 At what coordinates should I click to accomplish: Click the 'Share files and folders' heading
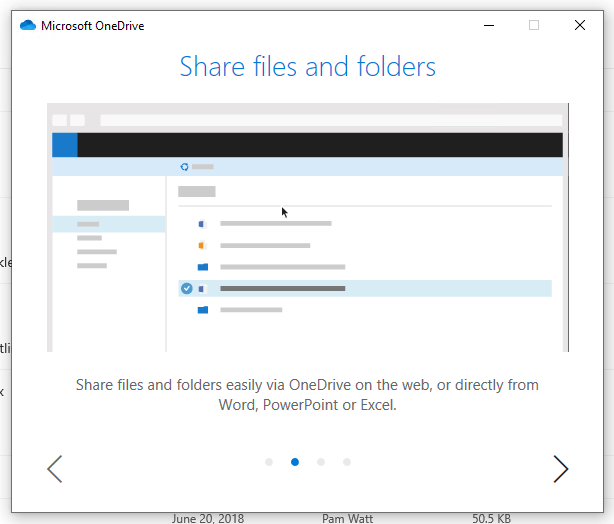(308, 66)
